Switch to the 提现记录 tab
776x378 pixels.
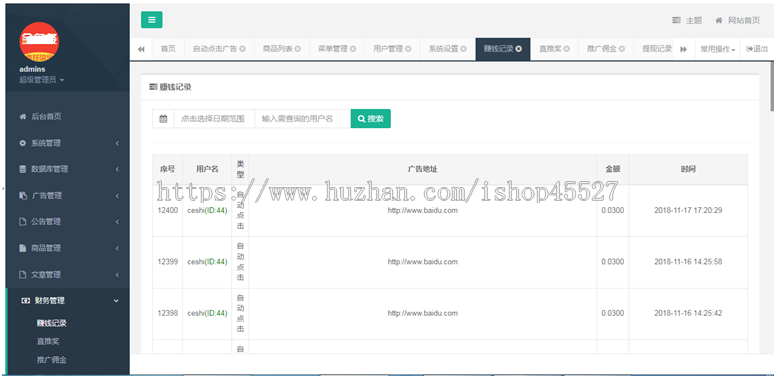click(x=657, y=49)
